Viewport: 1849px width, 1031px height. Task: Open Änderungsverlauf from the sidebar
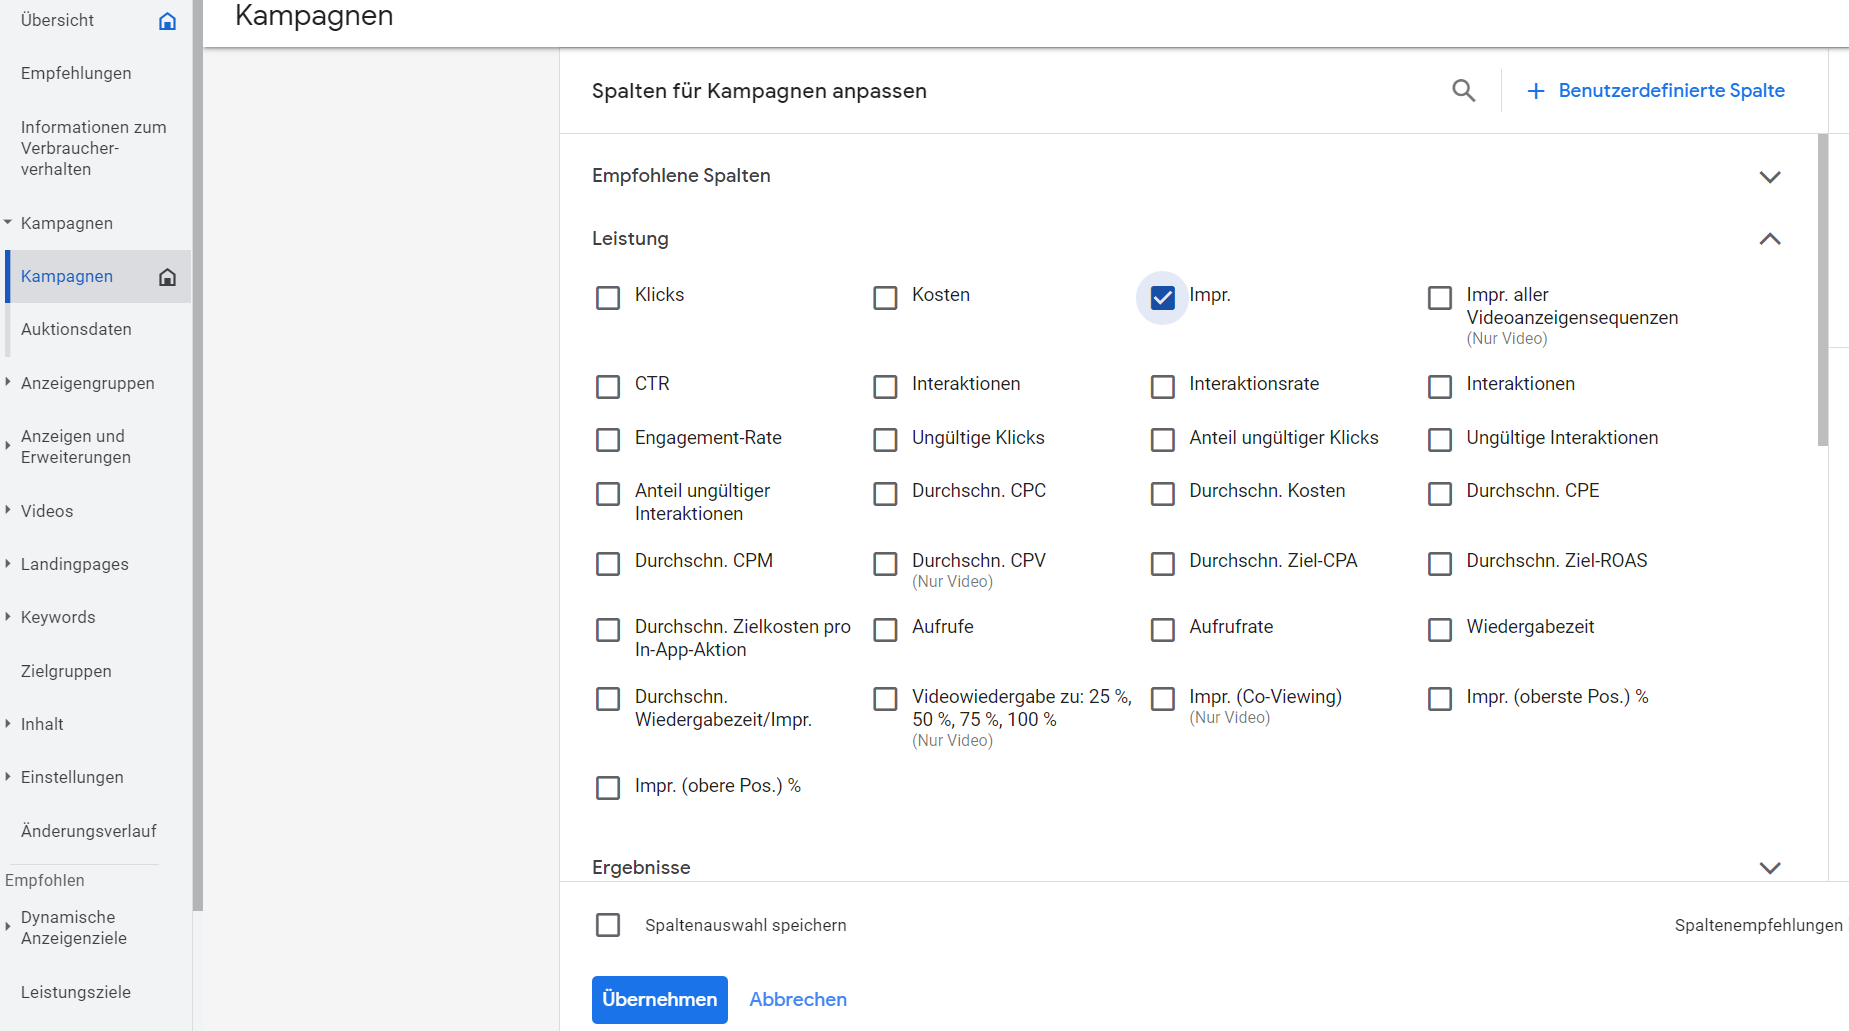click(88, 831)
